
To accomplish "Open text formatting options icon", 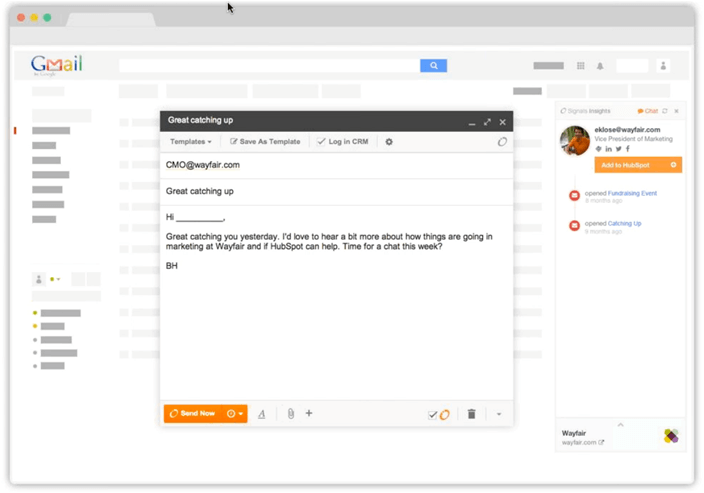I will pyautogui.click(x=262, y=414).
